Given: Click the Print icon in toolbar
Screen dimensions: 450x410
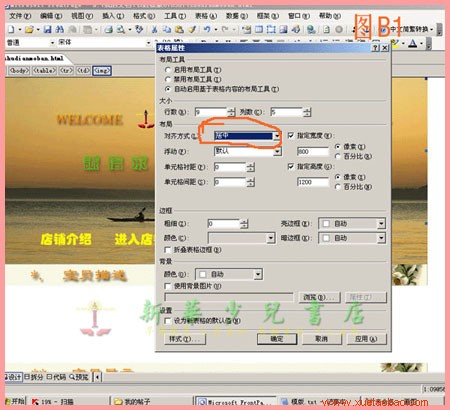Looking at the screenshot, I should click(108, 29).
